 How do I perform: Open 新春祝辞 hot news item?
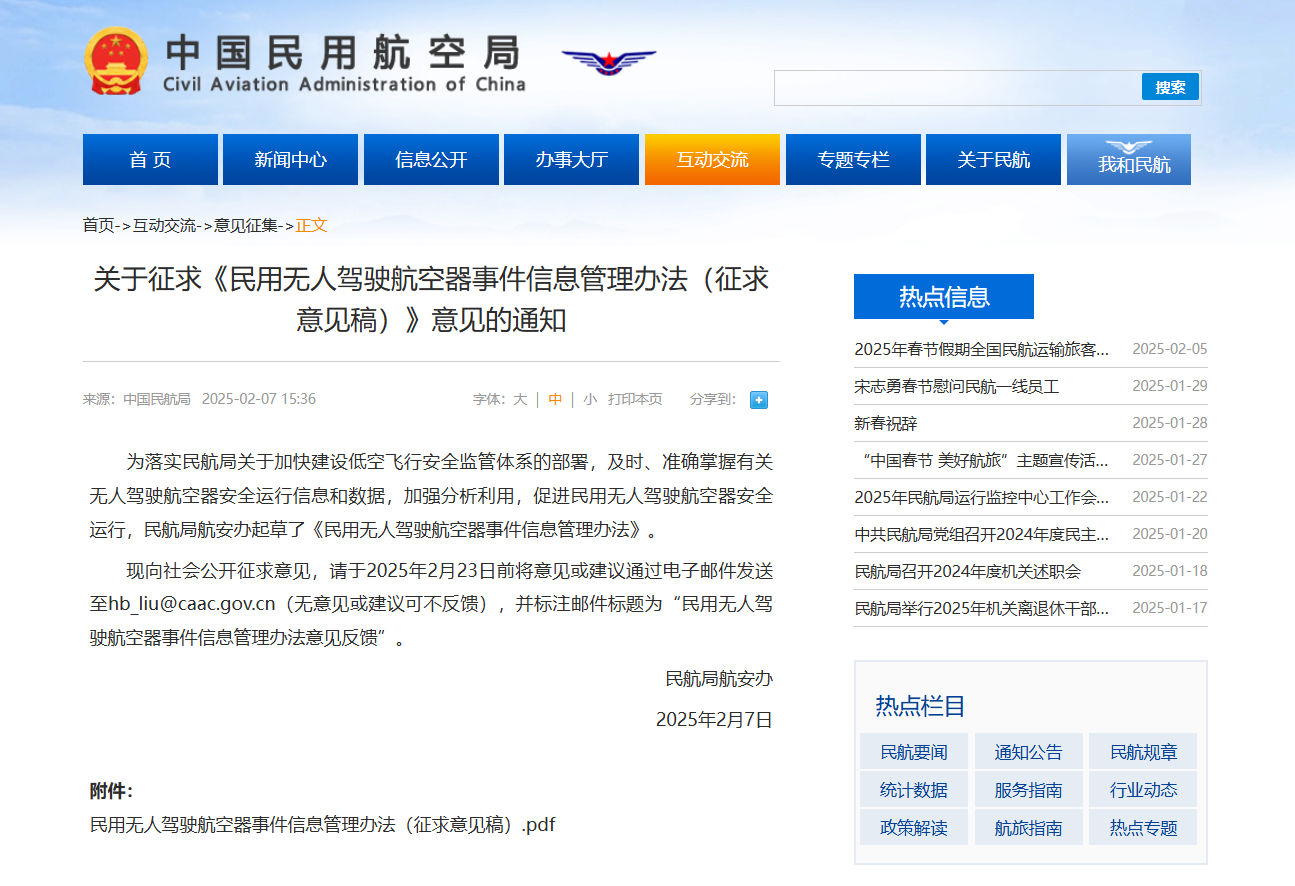[x=885, y=423]
